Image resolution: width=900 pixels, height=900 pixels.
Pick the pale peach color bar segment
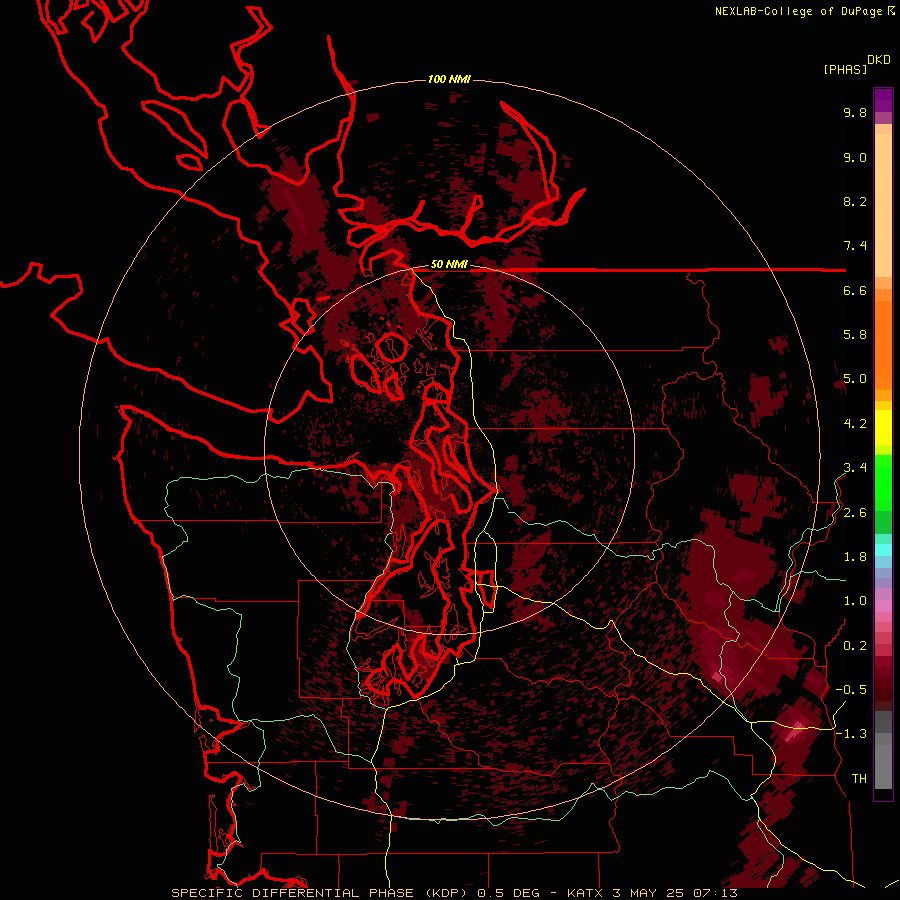[x=883, y=207]
